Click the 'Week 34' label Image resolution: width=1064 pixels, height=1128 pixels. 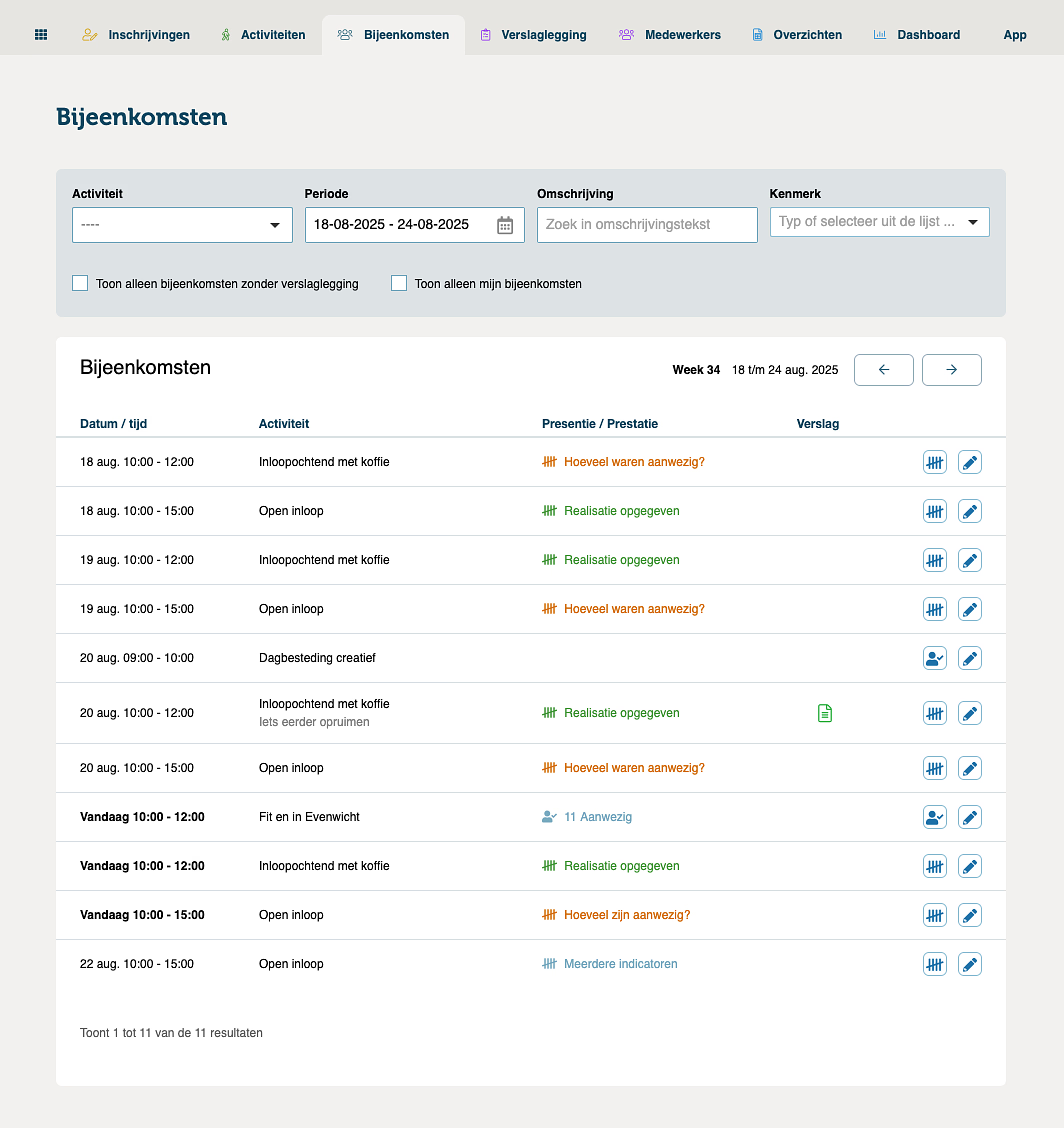(x=696, y=370)
